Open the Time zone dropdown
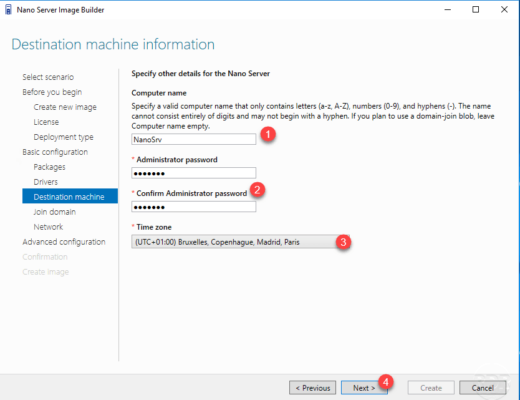This screenshot has height=400, width=520. tap(240, 242)
